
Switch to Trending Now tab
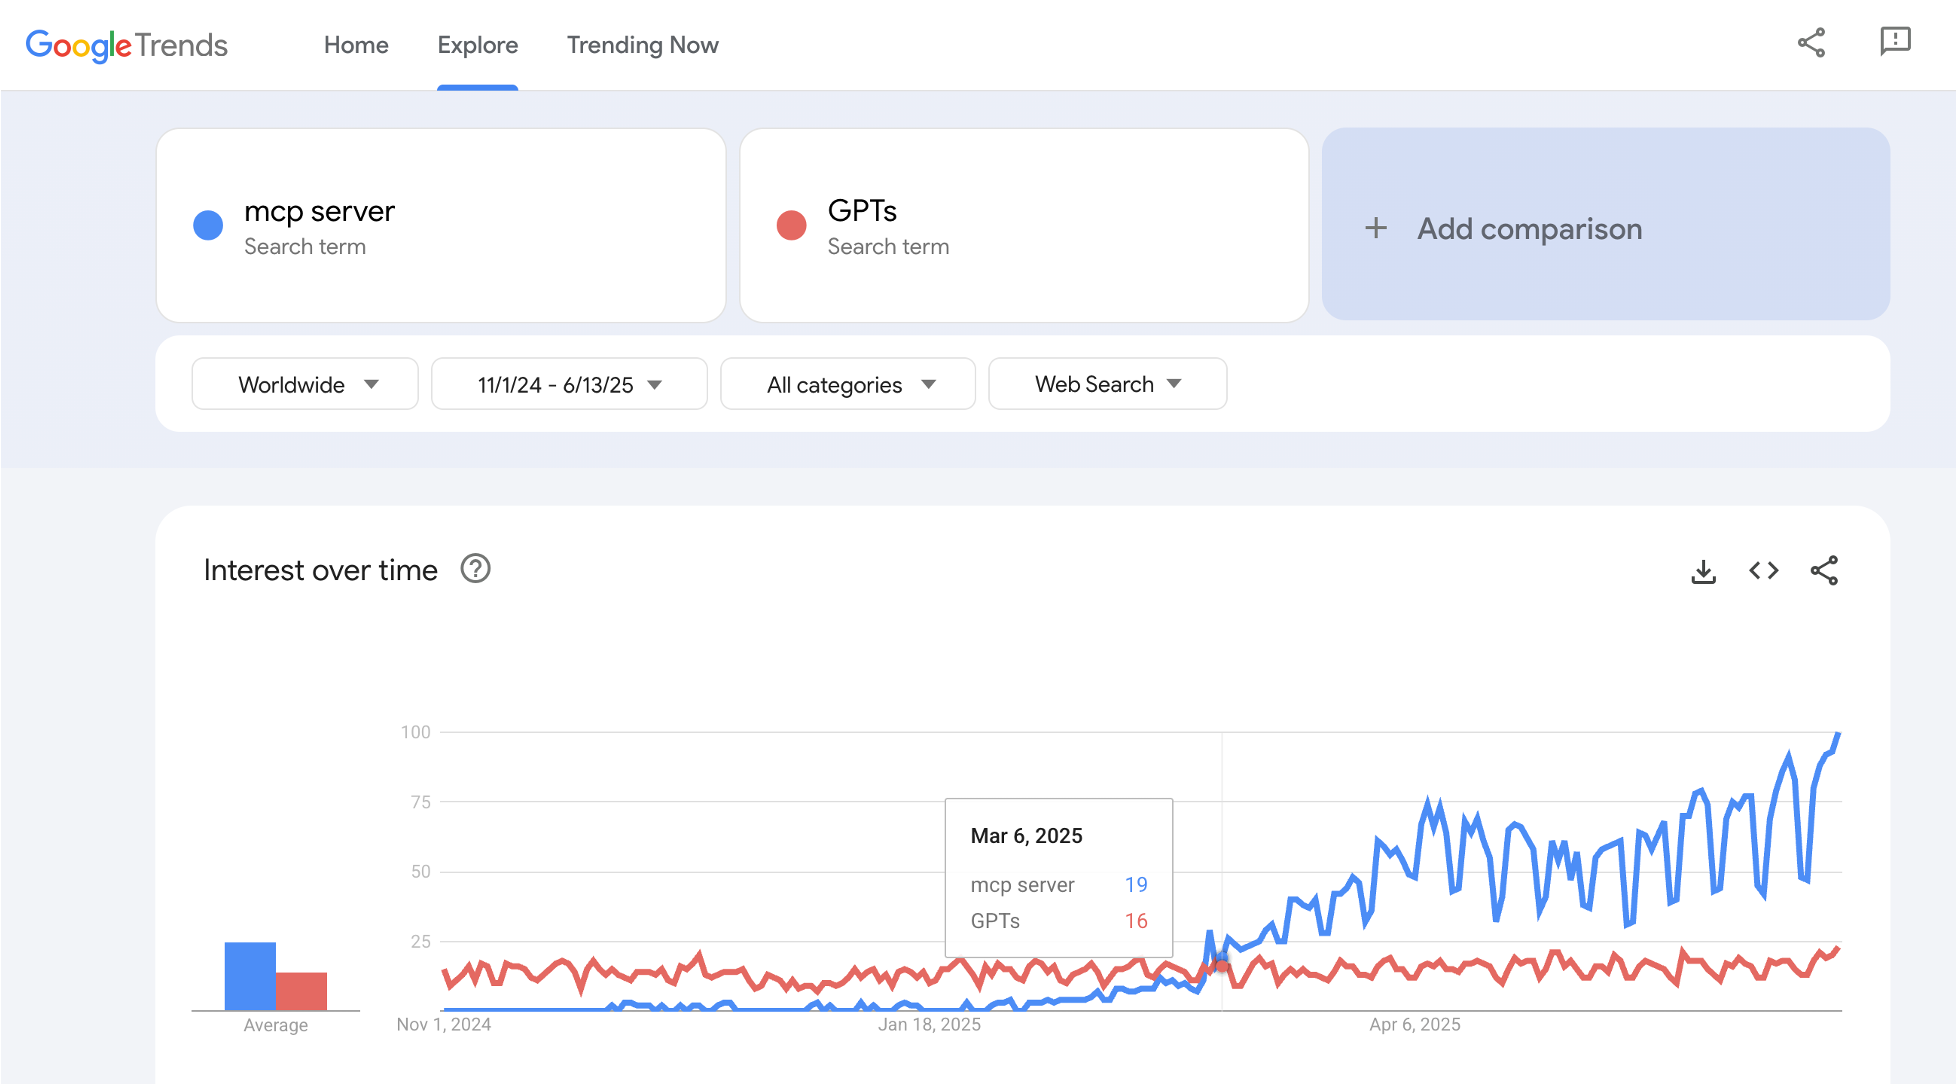(x=643, y=45)
